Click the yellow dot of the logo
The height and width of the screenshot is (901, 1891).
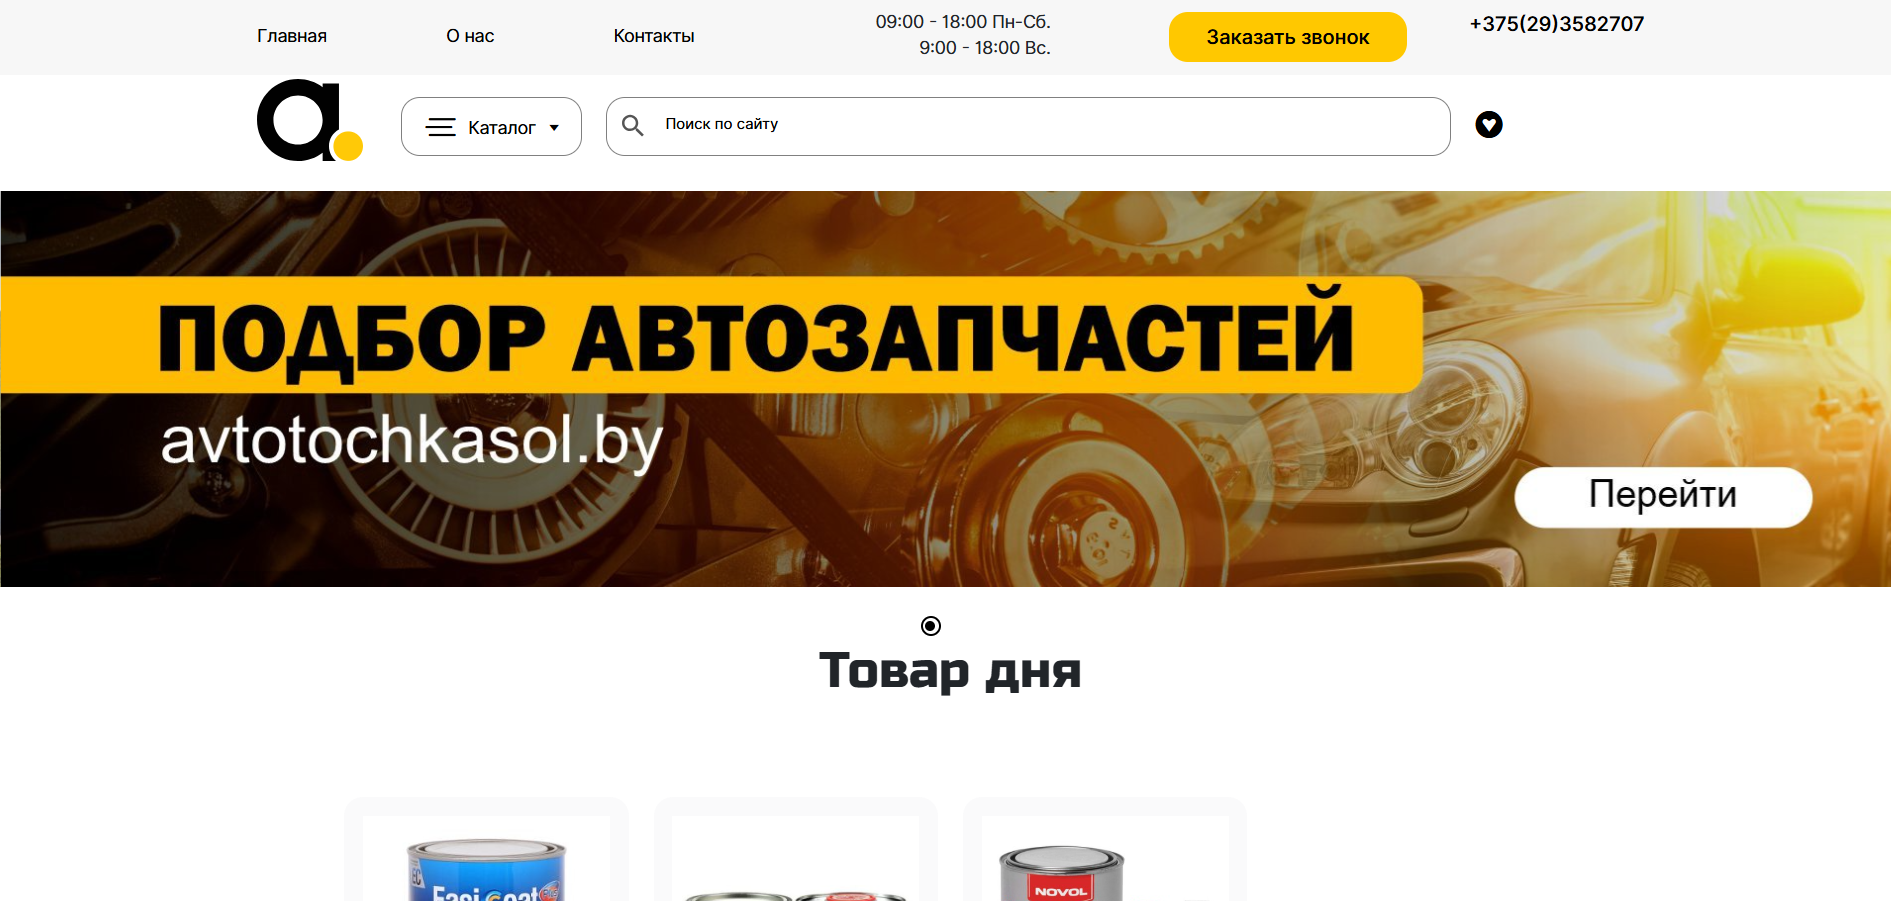click(348, 146)
